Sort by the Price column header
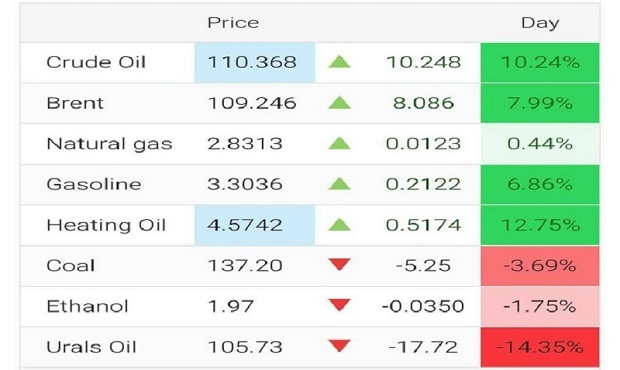This screenshot has height=370, width=620. (x=233, y=23)
